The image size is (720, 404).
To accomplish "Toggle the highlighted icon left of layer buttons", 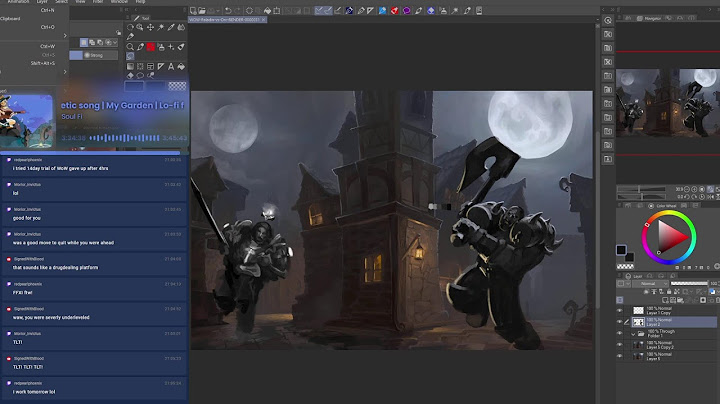I will pos(619,300).
